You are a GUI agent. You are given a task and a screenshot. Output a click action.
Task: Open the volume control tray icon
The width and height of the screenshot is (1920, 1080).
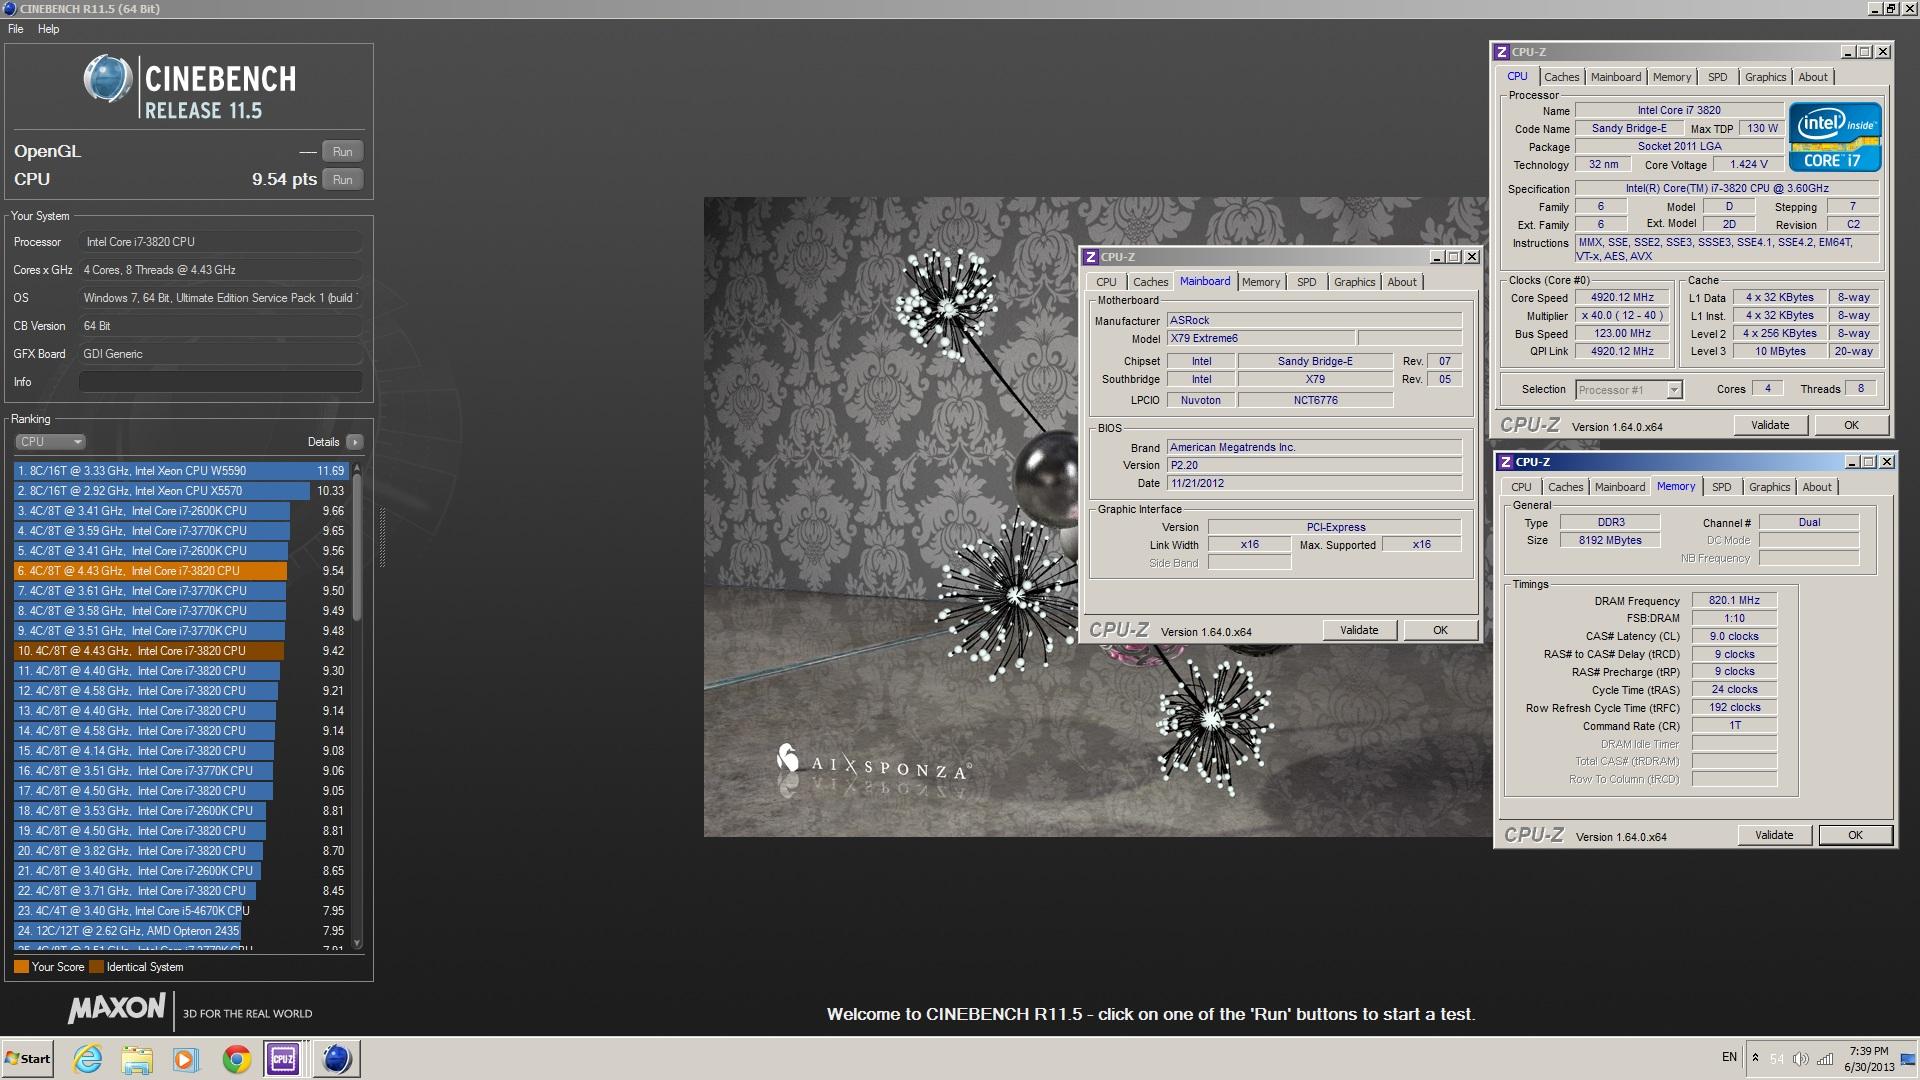point(1801,1059)
